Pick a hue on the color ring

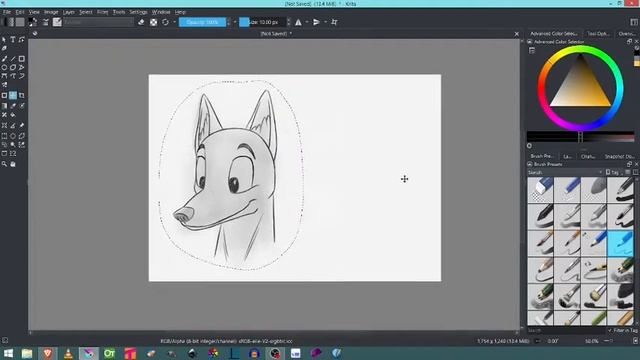pos(580,50)
